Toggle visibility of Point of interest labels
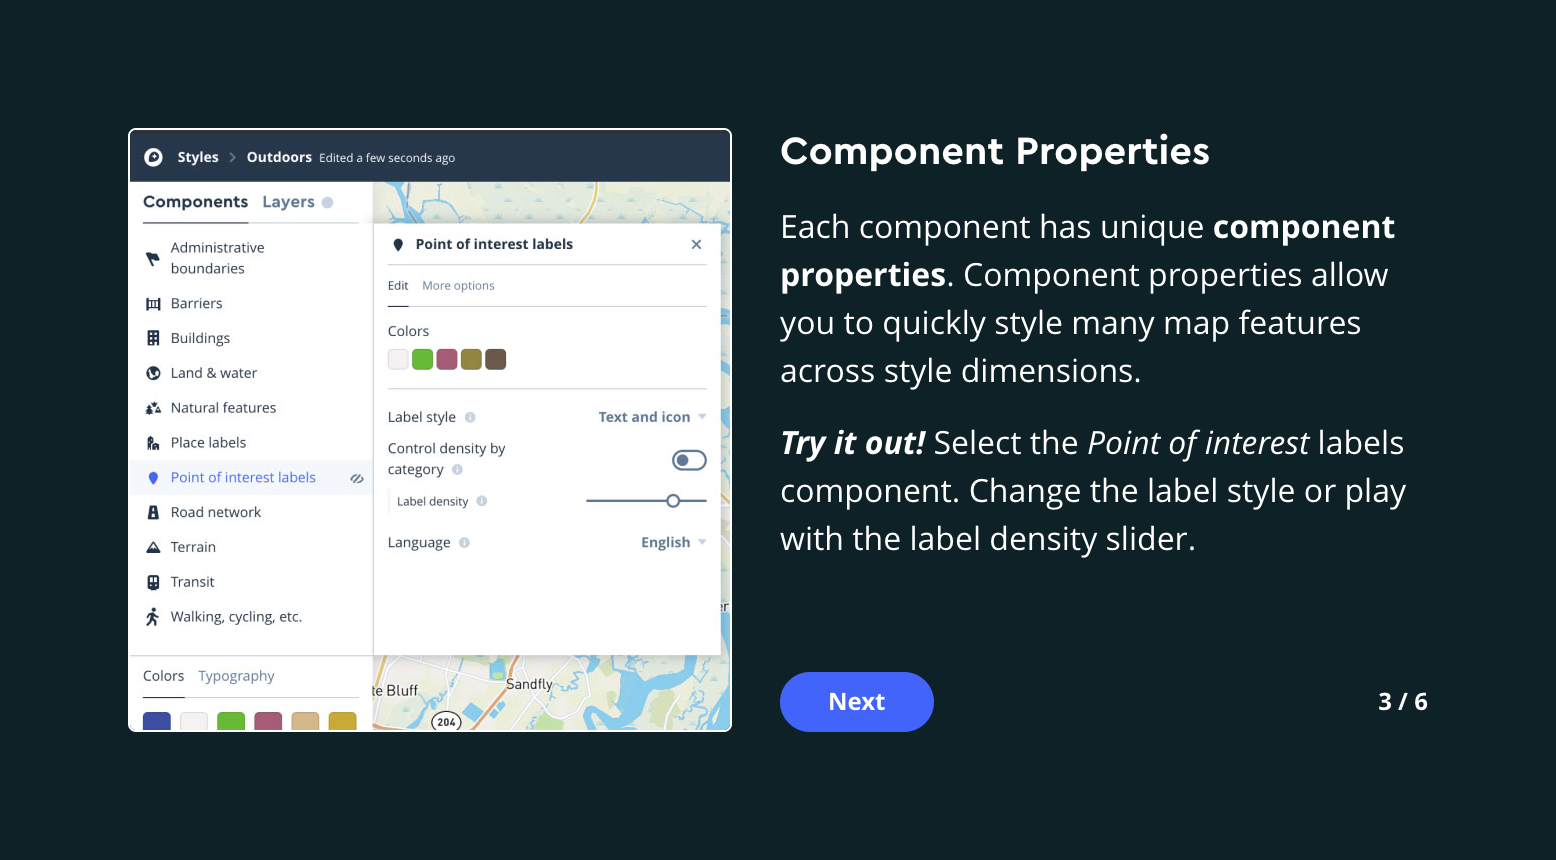Viewport: 1556px width, 860px height. pos(356,479)
